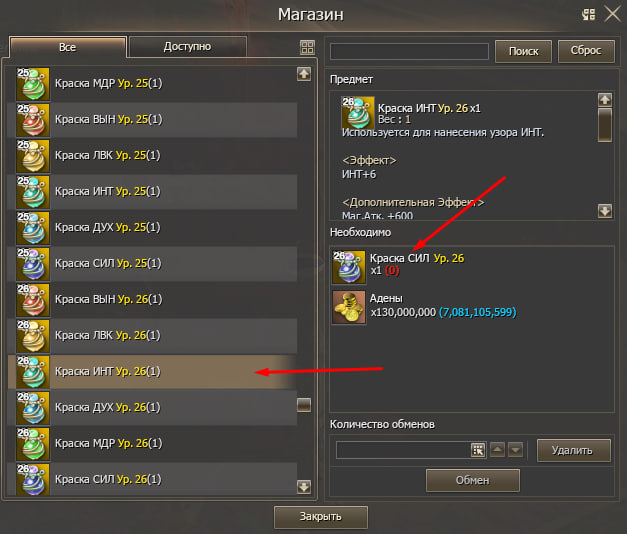
Task: Toggle the grid view icon beside tabs
Action: 307,47
